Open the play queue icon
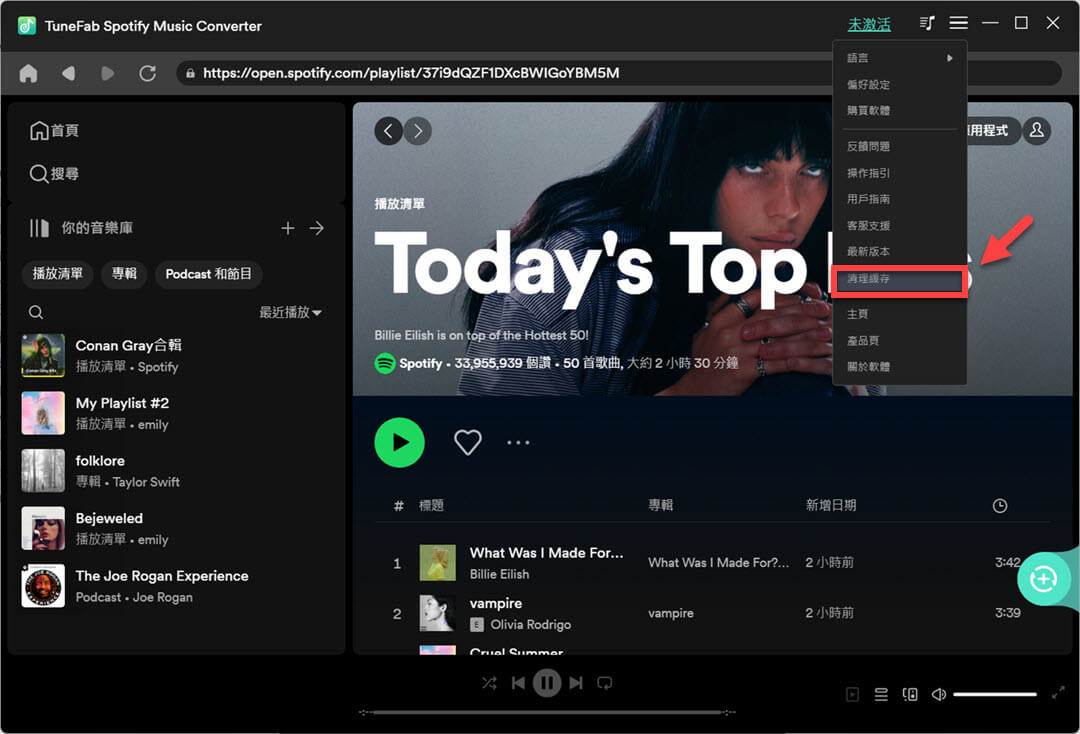 [881, 695]
